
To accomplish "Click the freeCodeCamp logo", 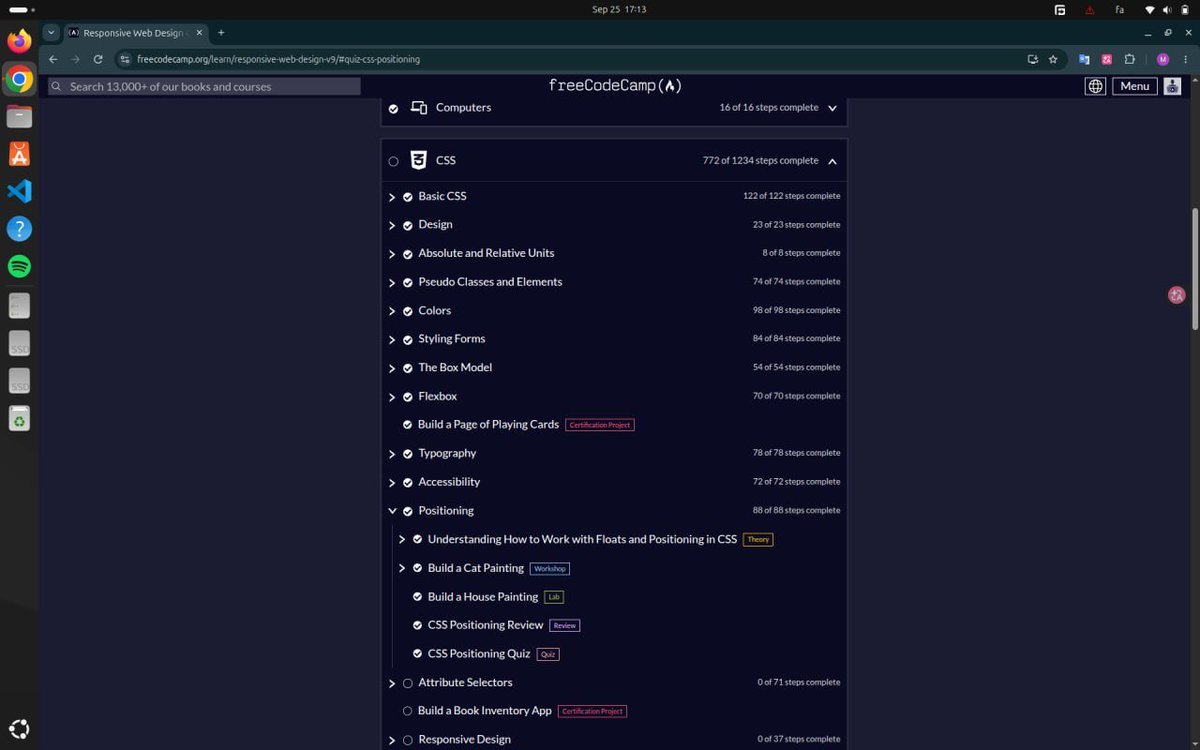I will point(615,86).
